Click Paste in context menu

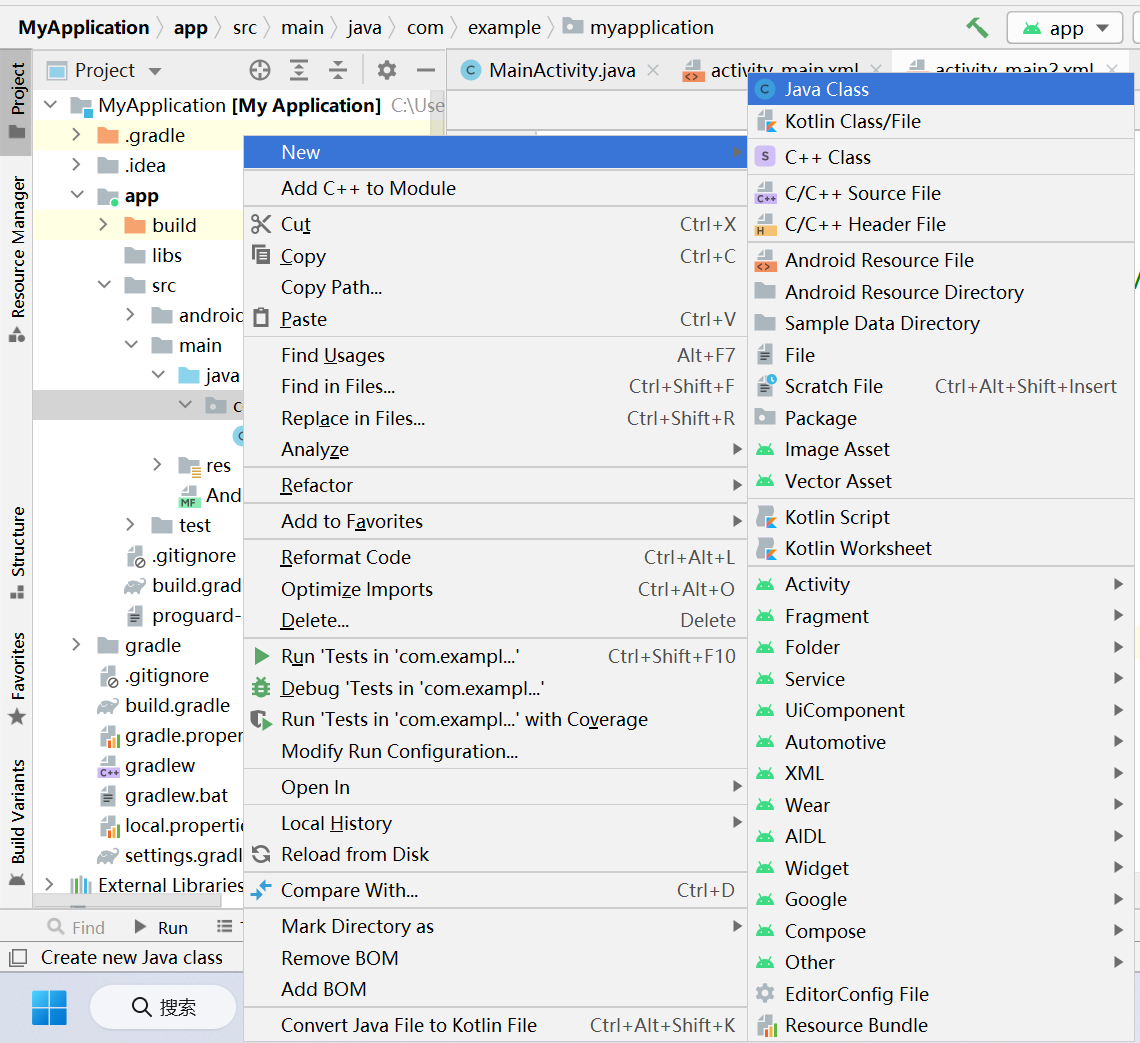click(495, 319)
